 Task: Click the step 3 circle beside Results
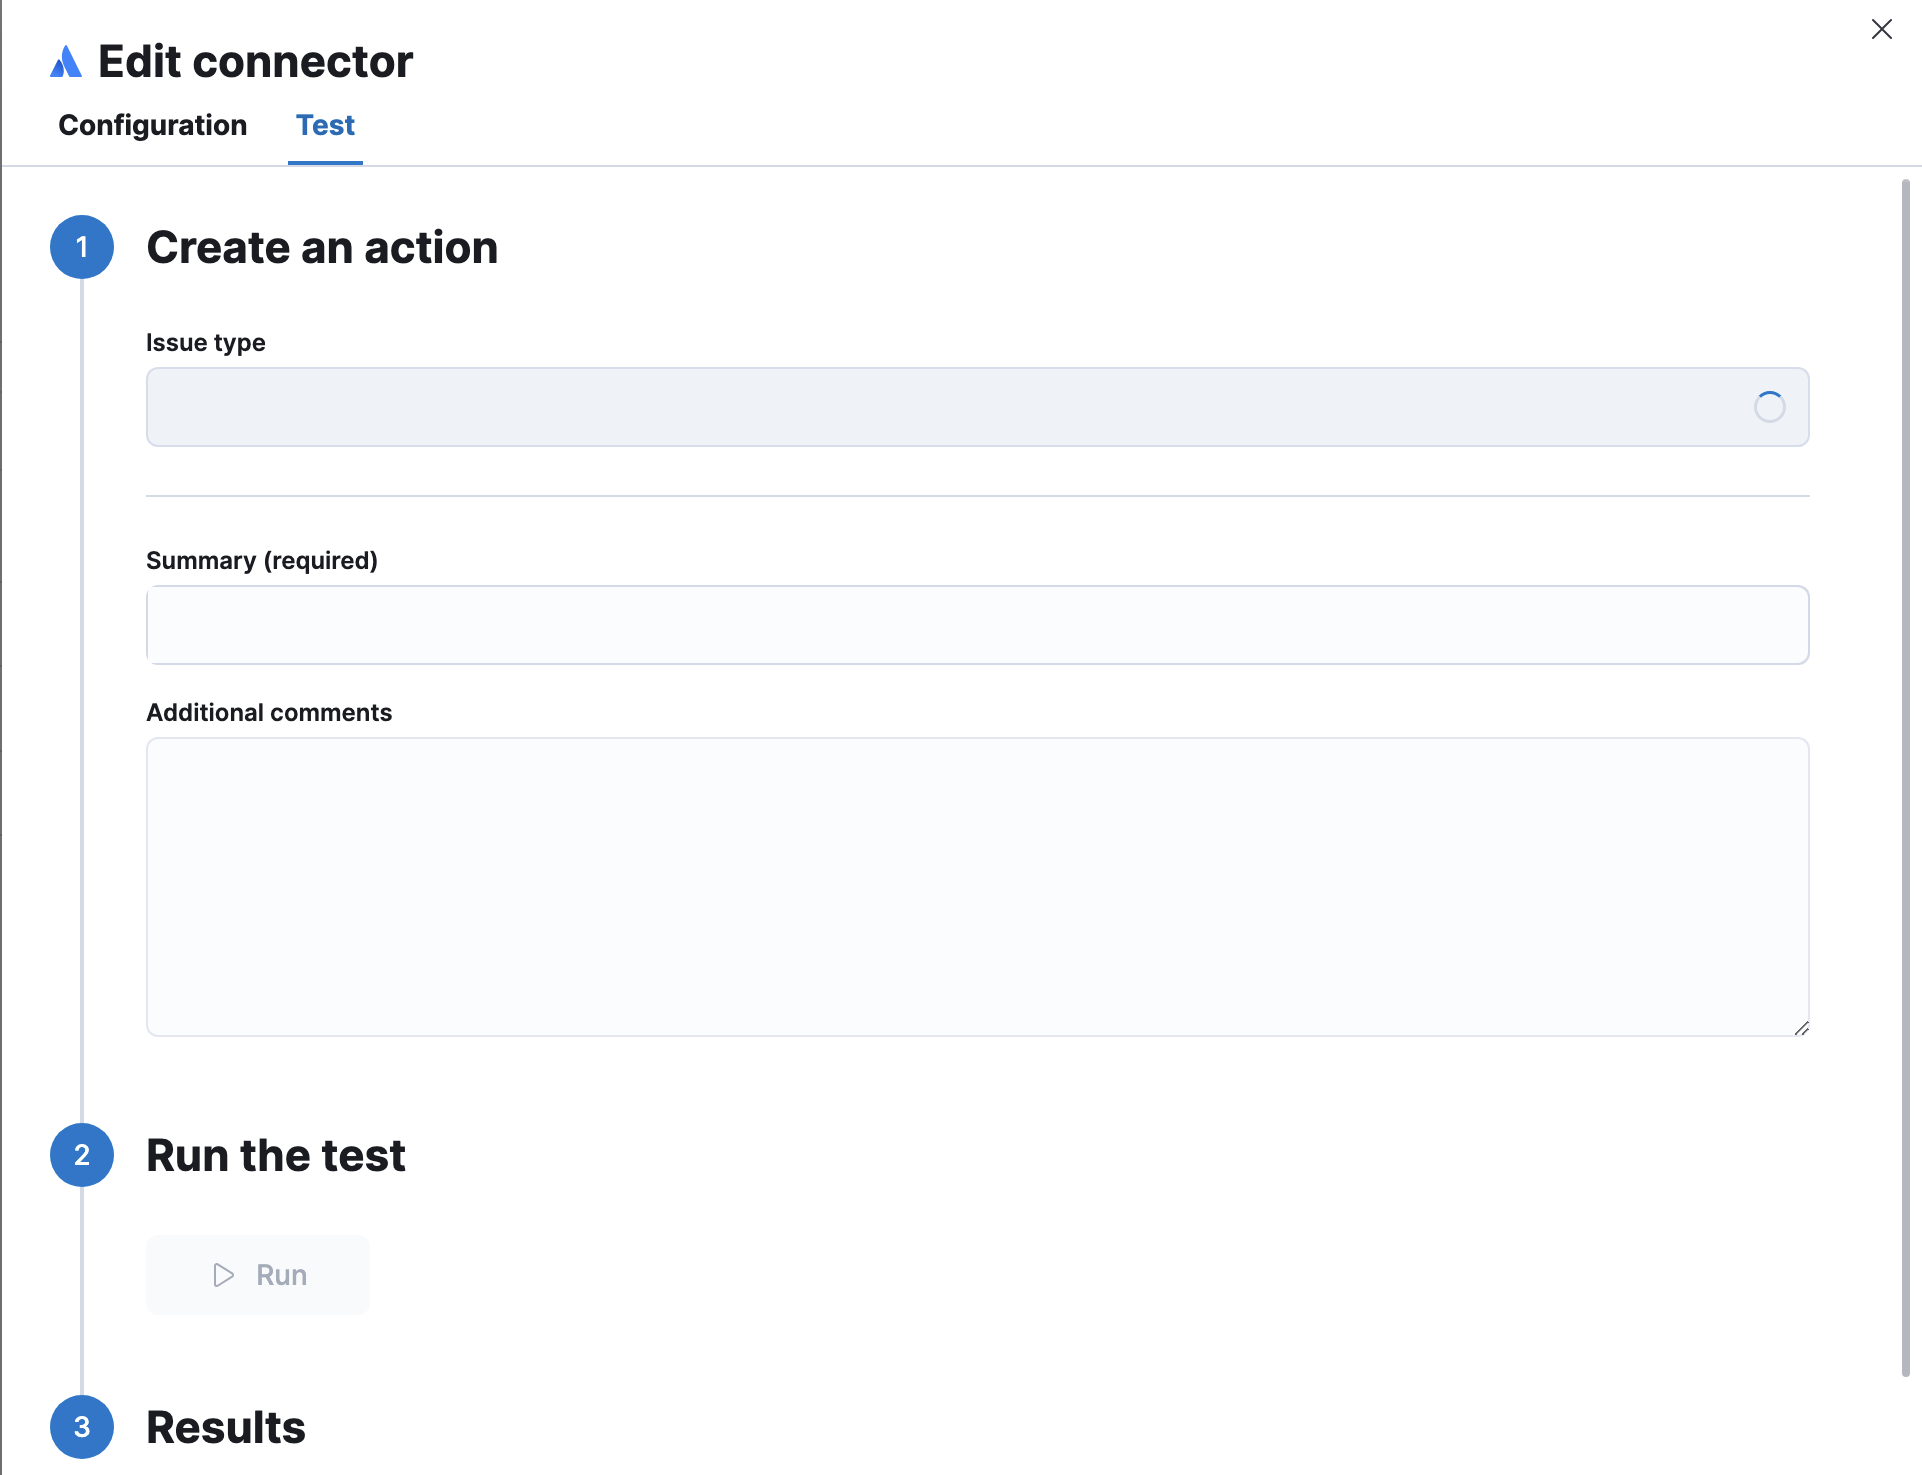tap(81, 1427)
